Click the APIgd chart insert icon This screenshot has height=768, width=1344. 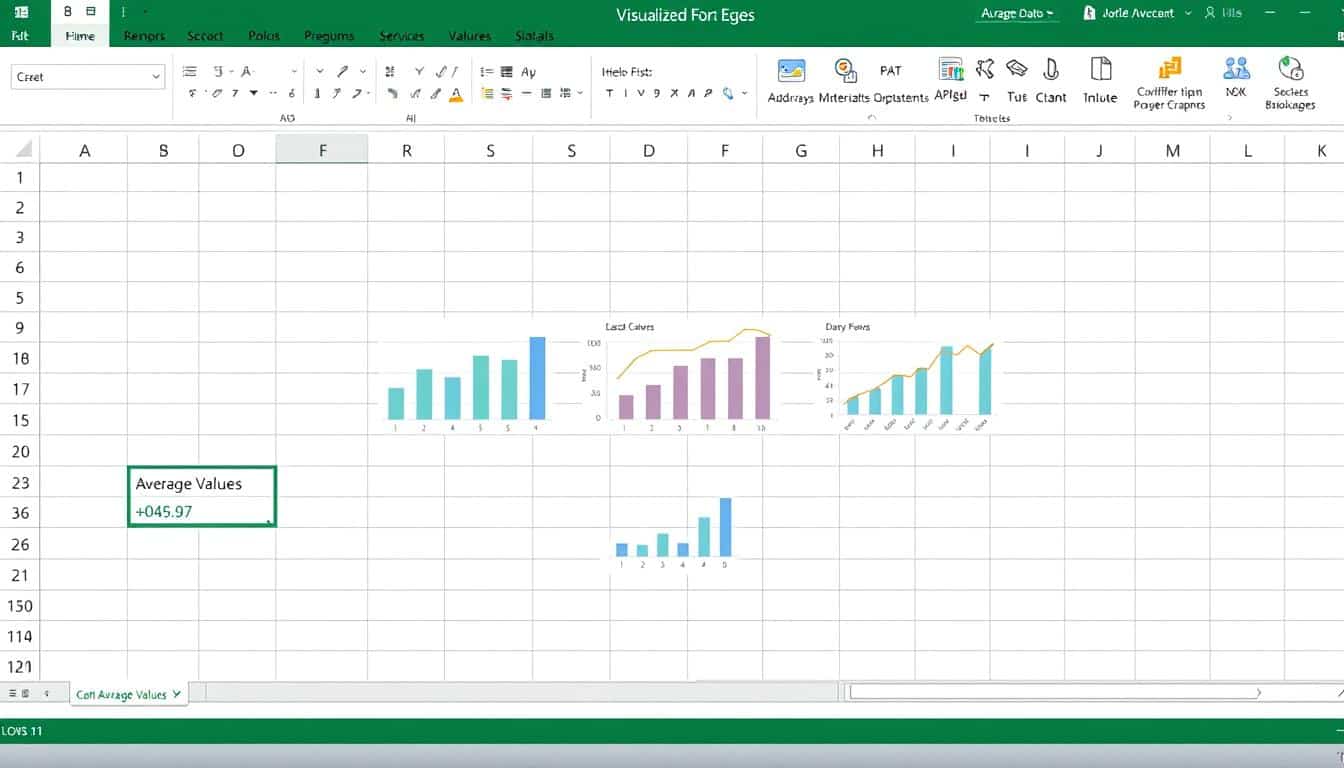950,72
